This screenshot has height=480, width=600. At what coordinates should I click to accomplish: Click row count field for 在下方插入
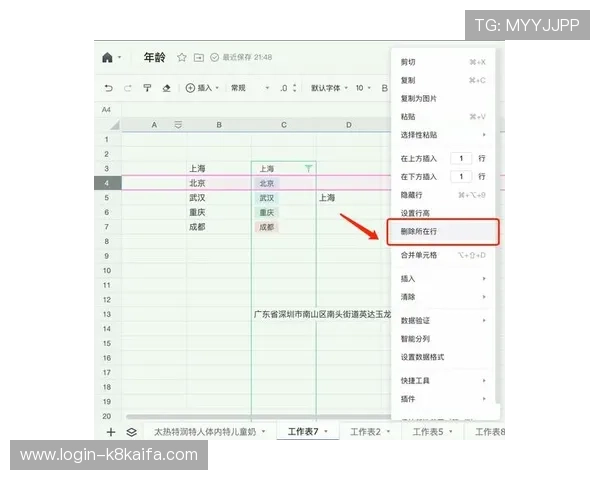pyautogui.click(x=461, y=176)
